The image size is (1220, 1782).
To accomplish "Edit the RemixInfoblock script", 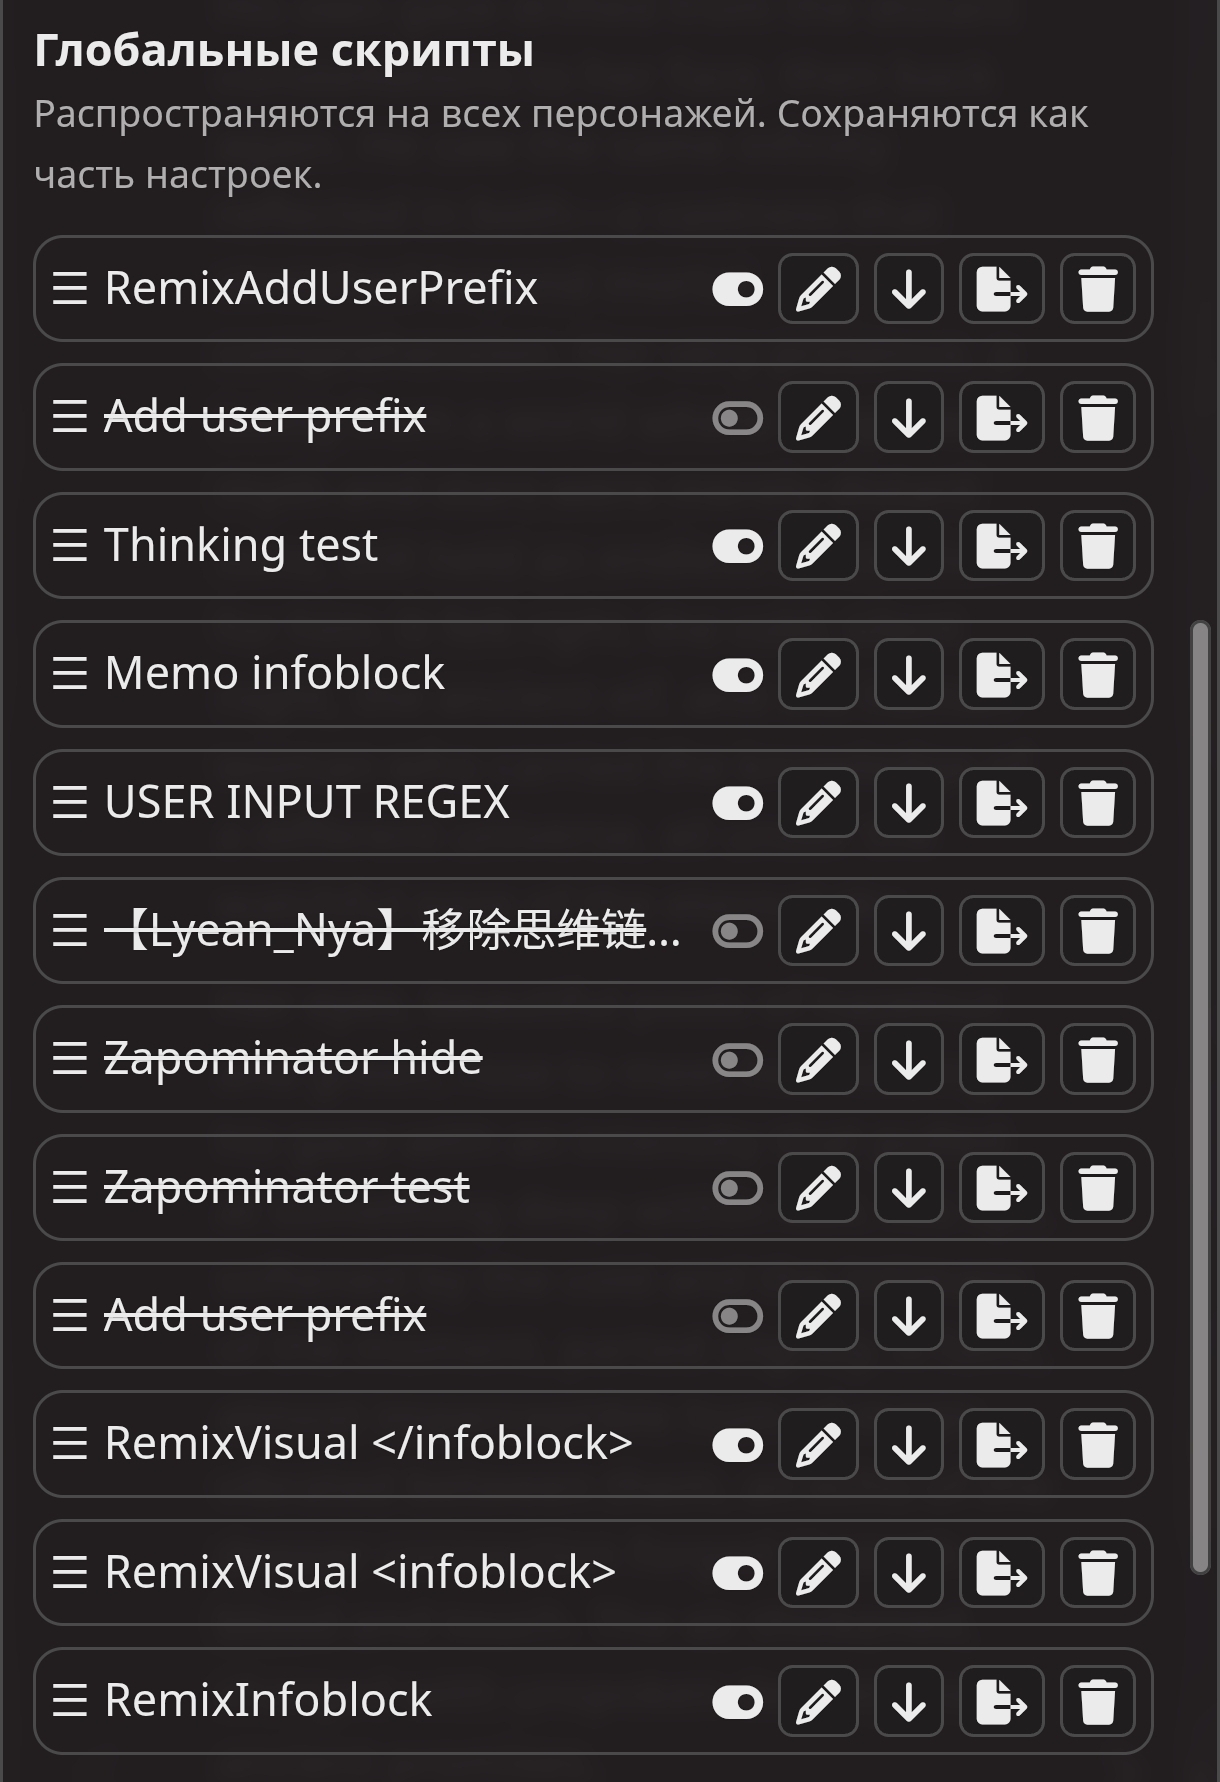I will pos(818,1702).
